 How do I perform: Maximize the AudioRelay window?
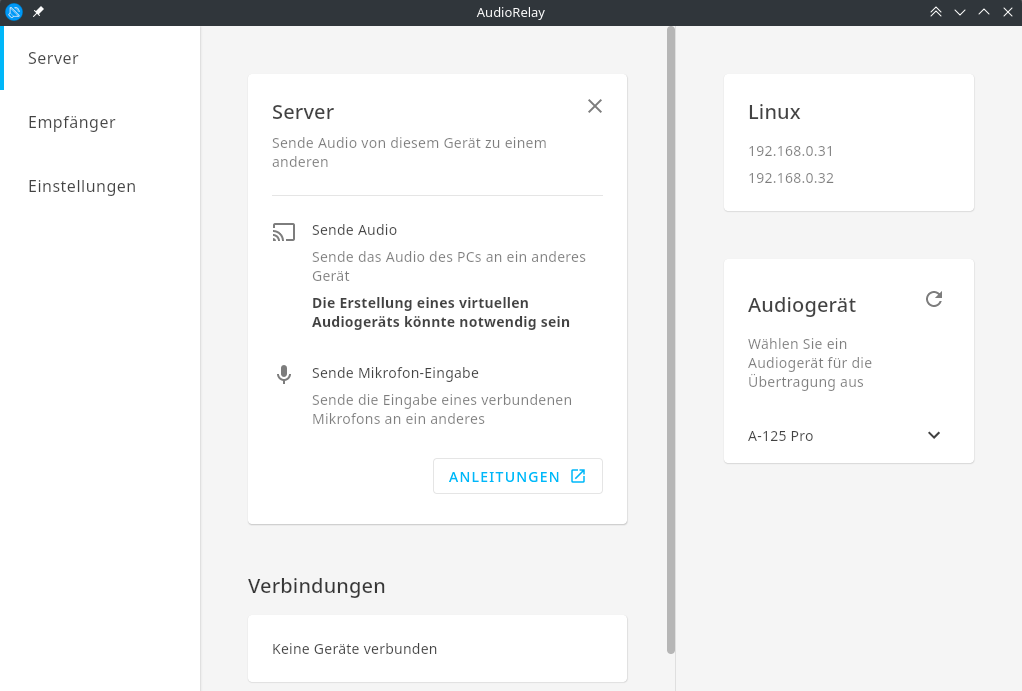click(984, 12)
